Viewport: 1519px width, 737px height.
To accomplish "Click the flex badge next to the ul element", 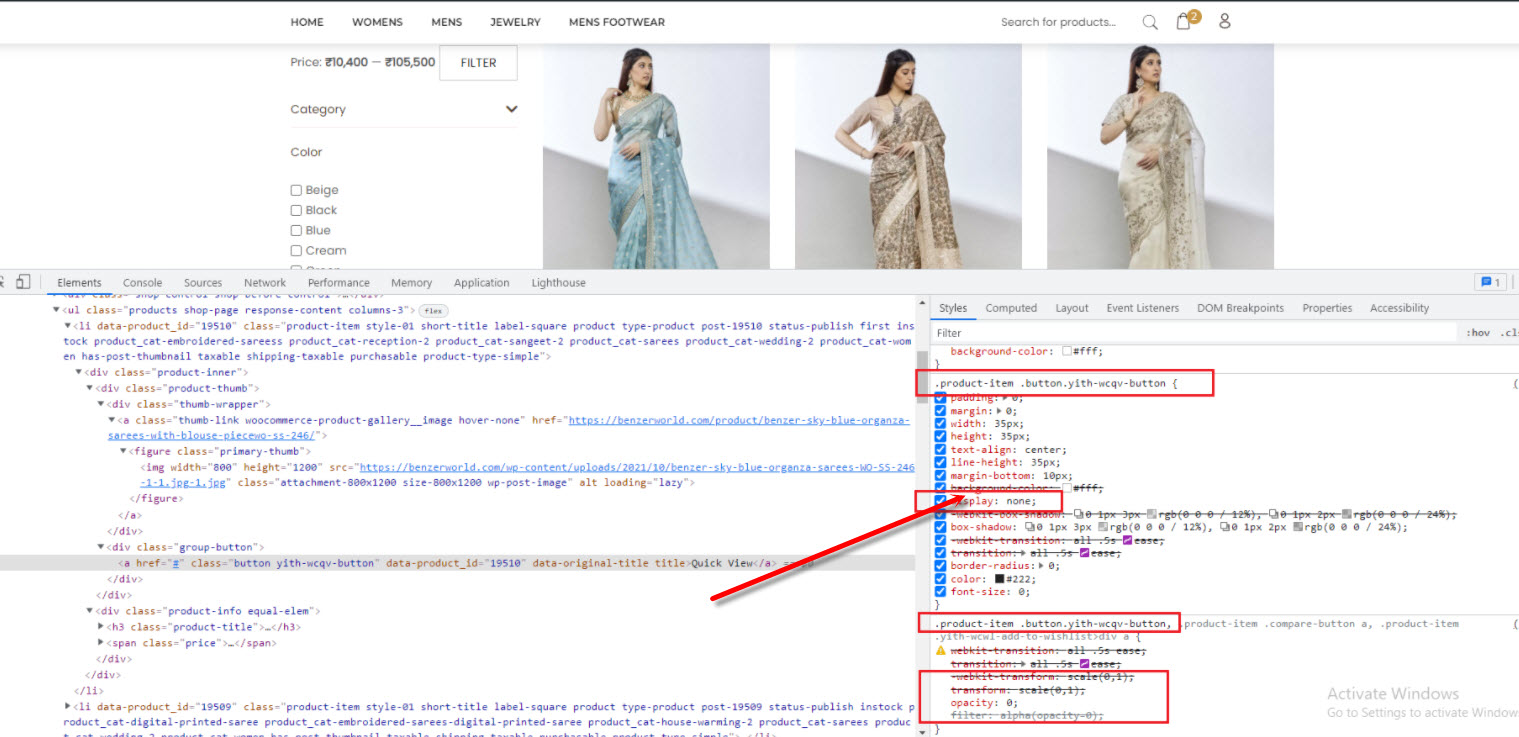I will pos(433,310).
